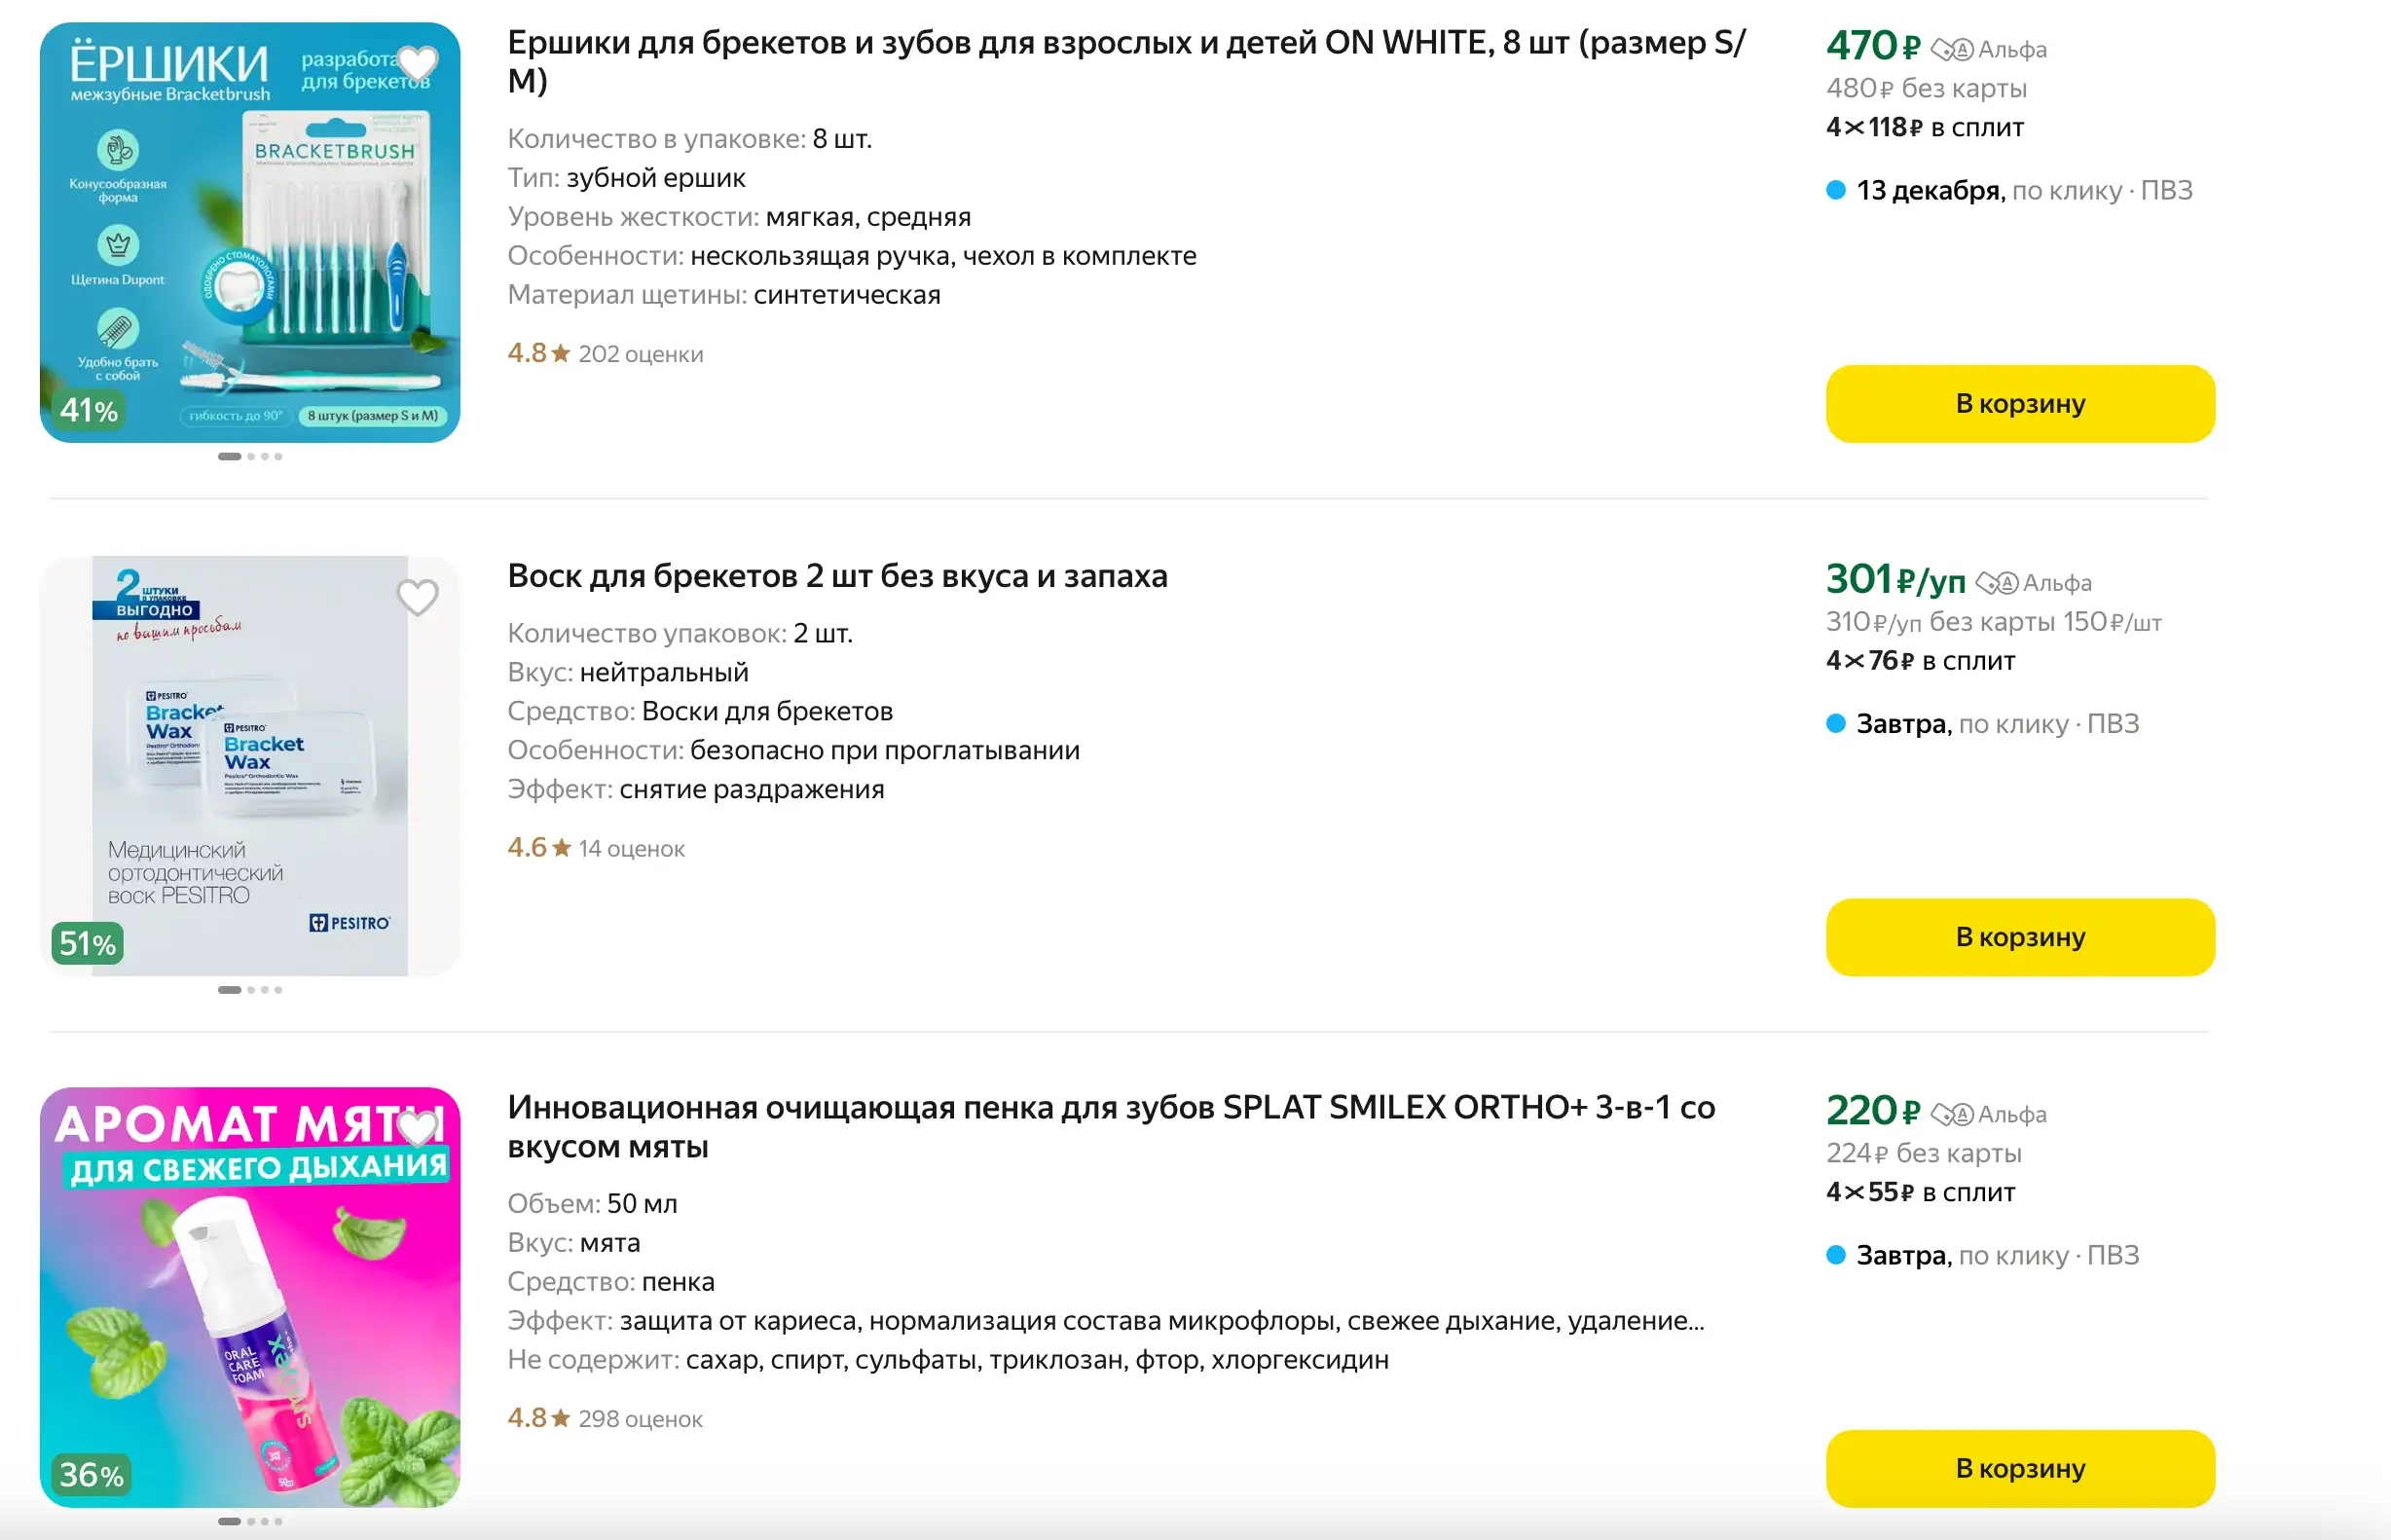
Task: Open the PESITRO bracket wax product thumbnail
Action: (x=250, y=765)
